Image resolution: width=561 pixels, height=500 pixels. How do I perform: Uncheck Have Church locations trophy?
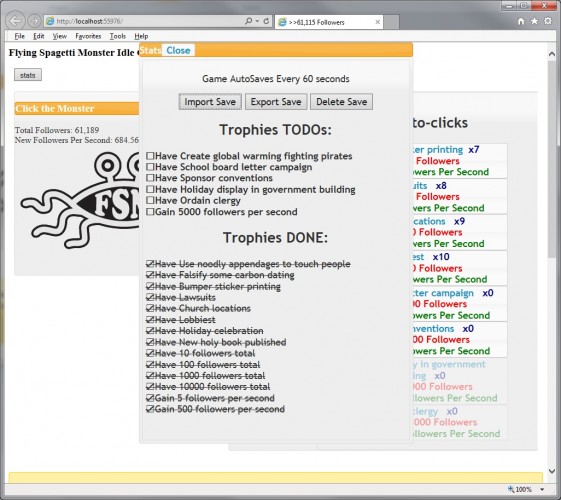click(150, 308)
